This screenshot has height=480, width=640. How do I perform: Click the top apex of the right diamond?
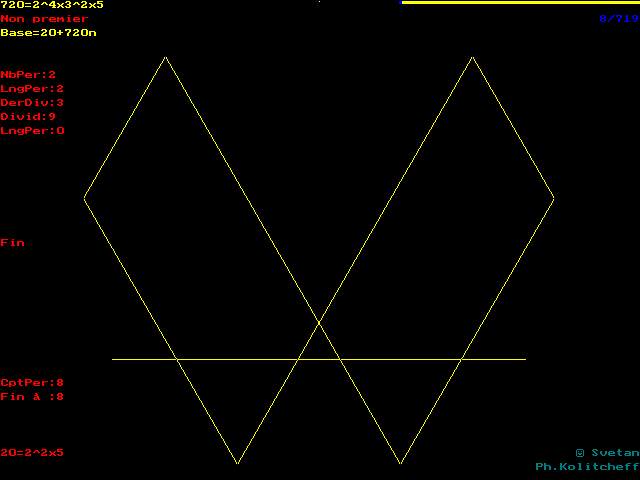click(472, 57)
